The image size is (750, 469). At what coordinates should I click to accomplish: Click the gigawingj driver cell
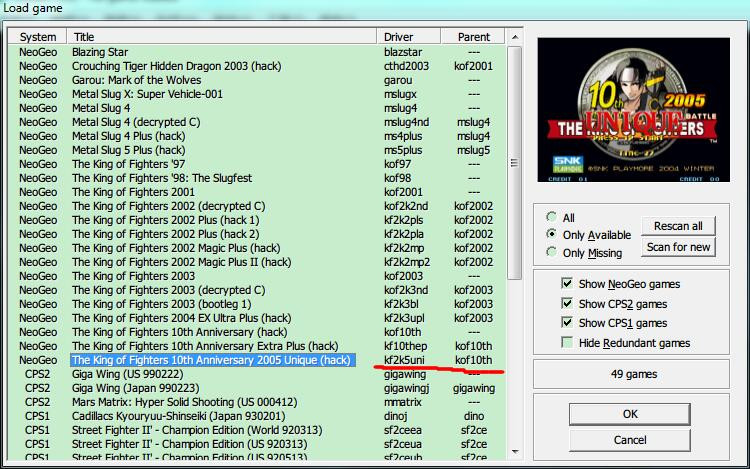tap(407, 388)
